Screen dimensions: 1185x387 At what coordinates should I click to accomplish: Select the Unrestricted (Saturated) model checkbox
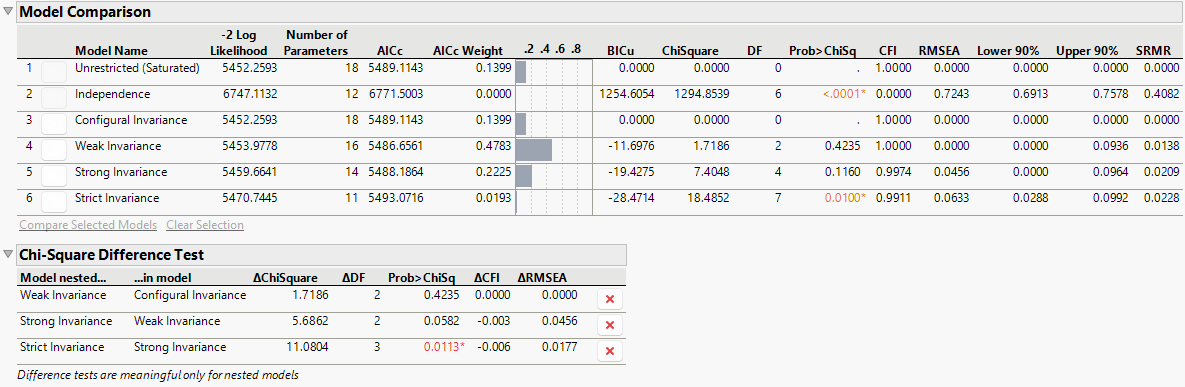[54, 72]
